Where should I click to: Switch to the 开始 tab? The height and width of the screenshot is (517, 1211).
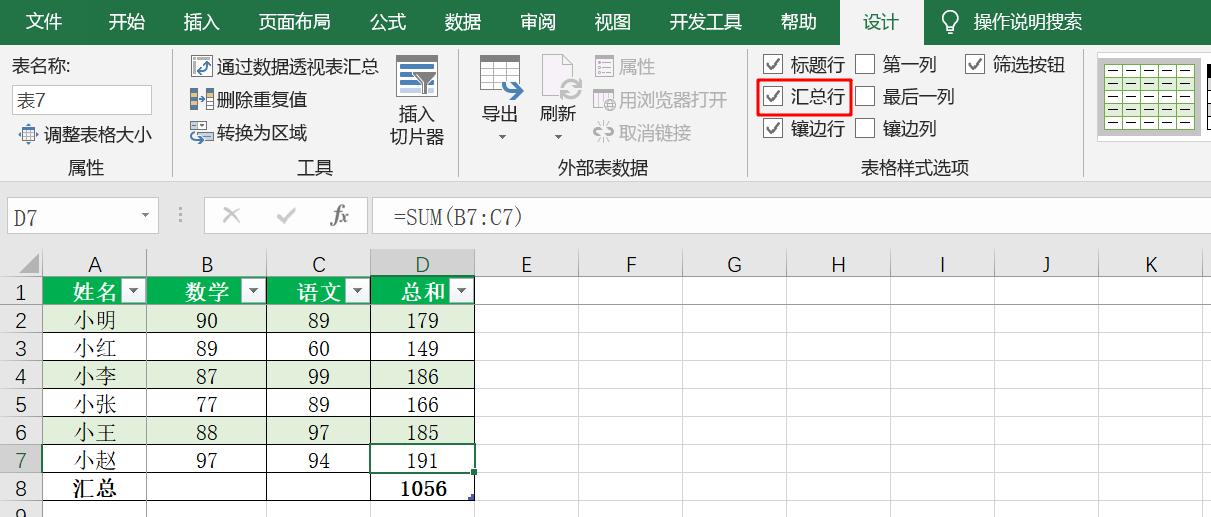pos(126,22)
